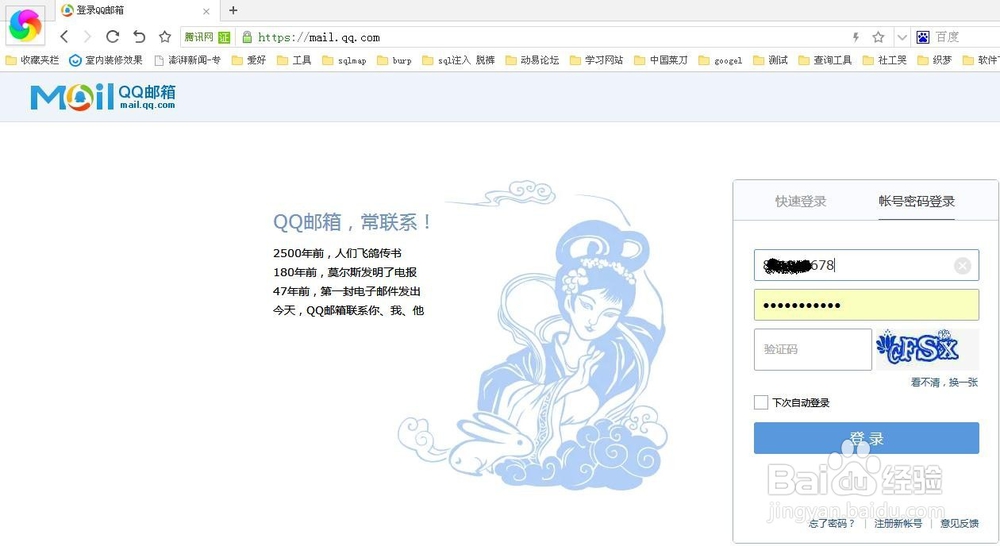Click the green 腾讯网 site certificate badge
Screen dimensions: 1000x546
207,37
